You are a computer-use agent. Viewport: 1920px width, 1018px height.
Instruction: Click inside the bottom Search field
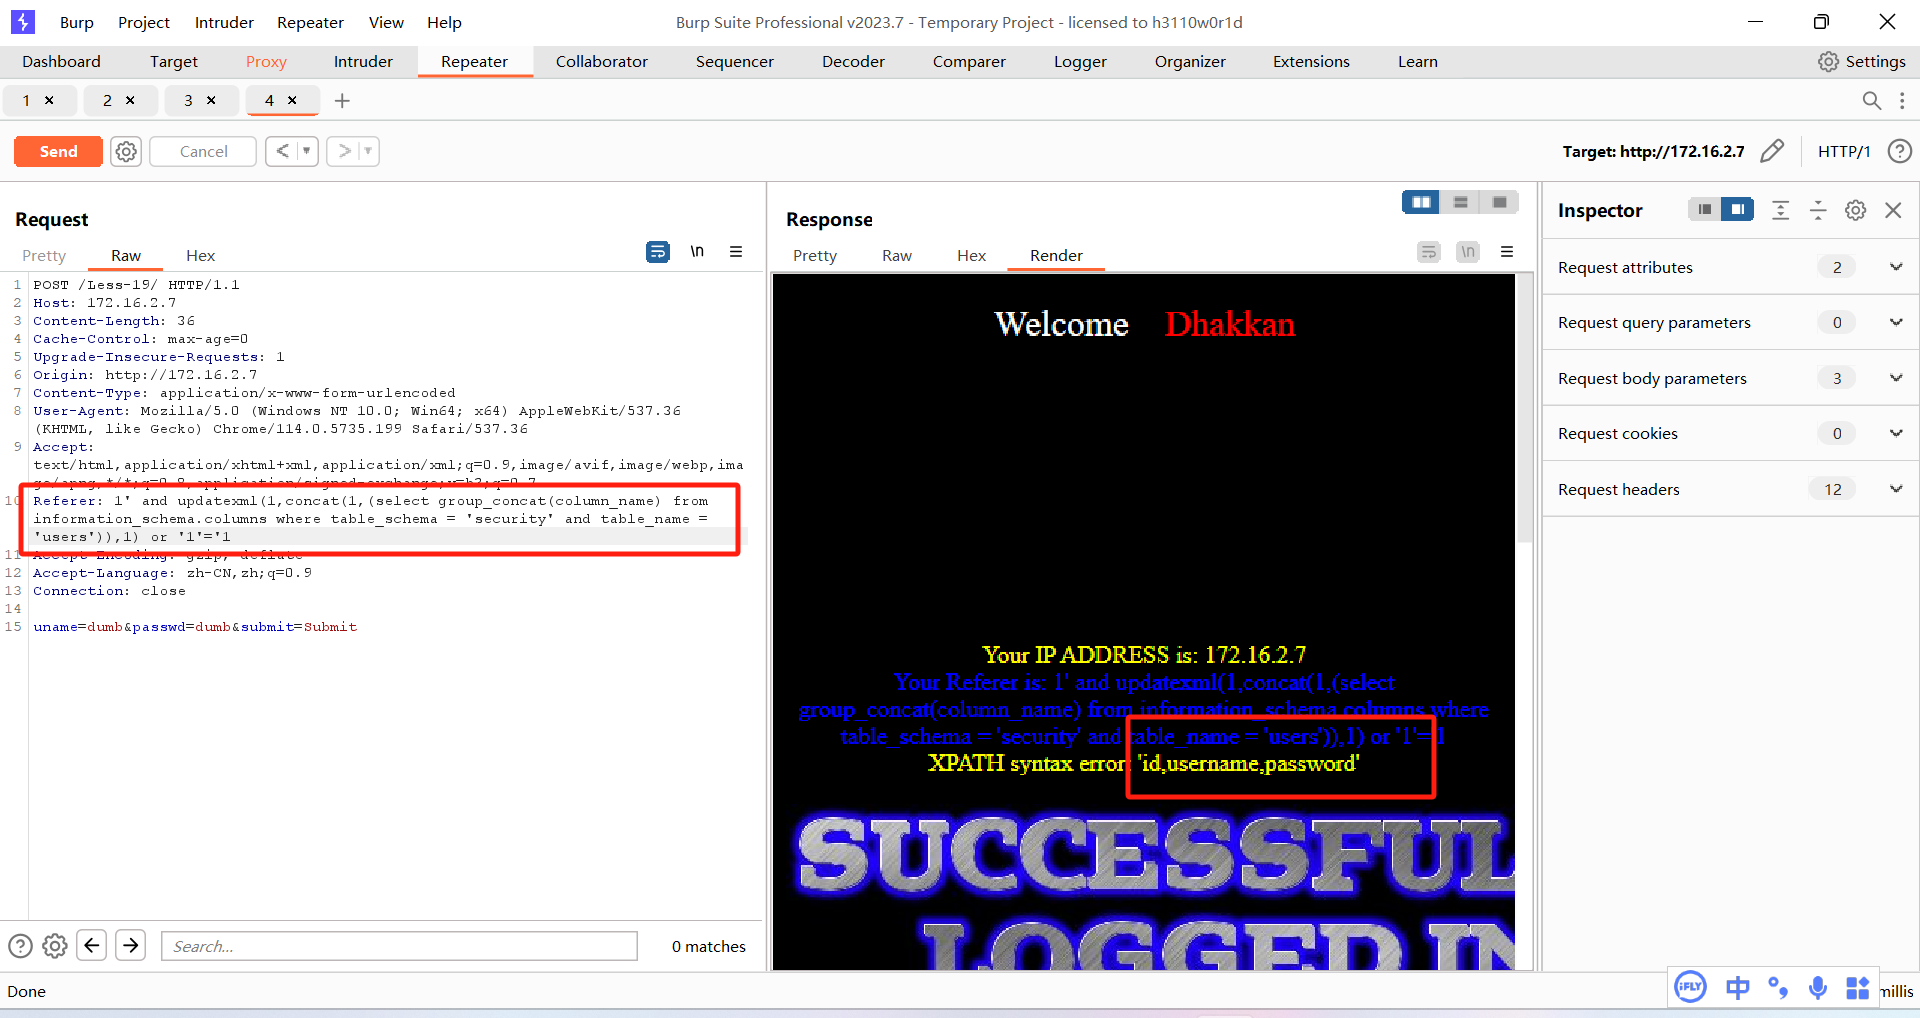tap(398, 946)
